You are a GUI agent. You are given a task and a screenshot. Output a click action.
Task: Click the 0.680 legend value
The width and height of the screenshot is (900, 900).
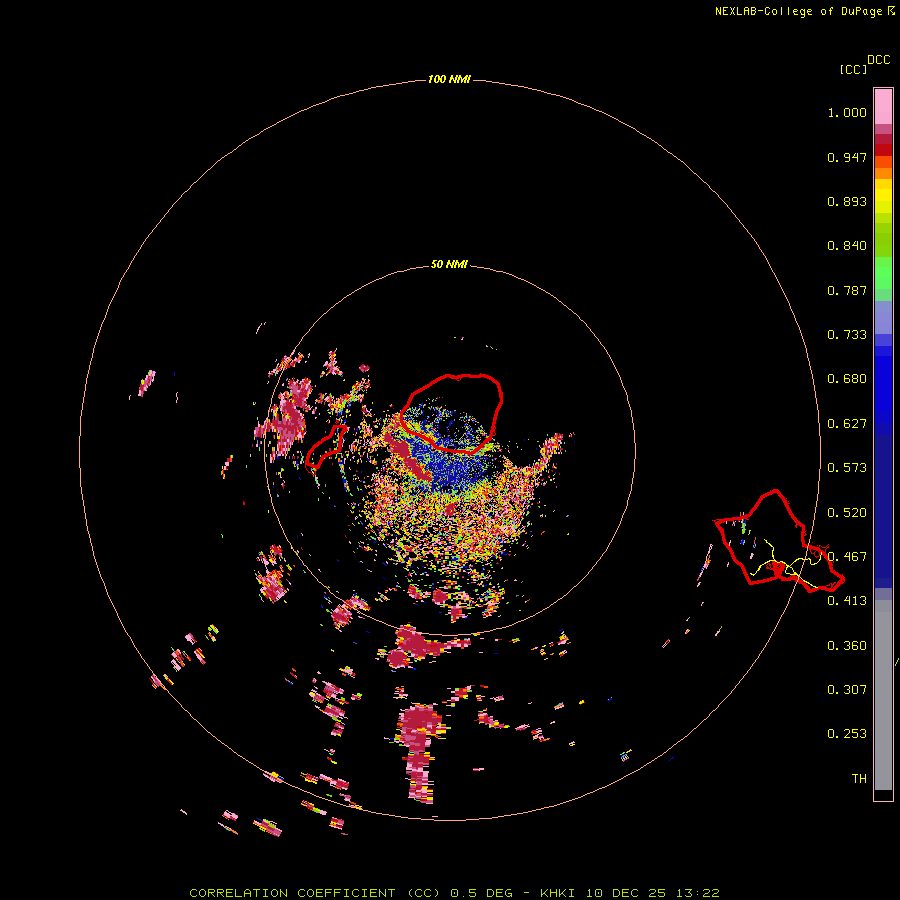847,379
